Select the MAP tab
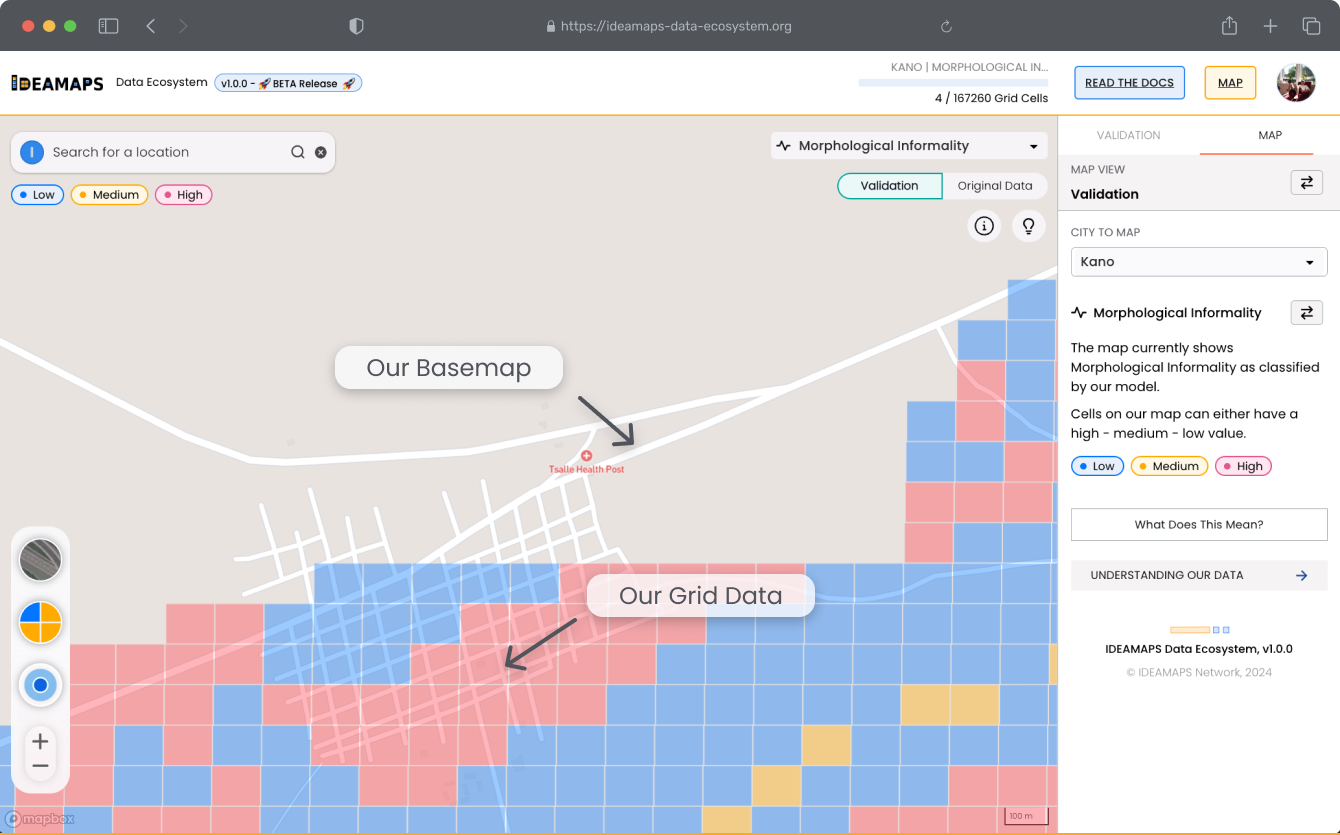This screenshot has height=835, width=1340. click(x=1270, y=135)
